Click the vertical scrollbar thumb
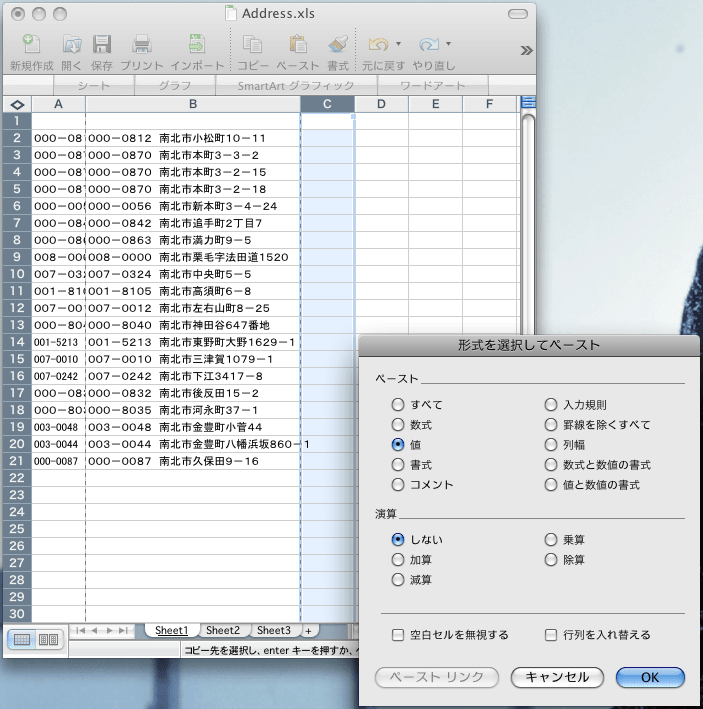This screenshot has height=709, width=703. click(x=528, y=226)
